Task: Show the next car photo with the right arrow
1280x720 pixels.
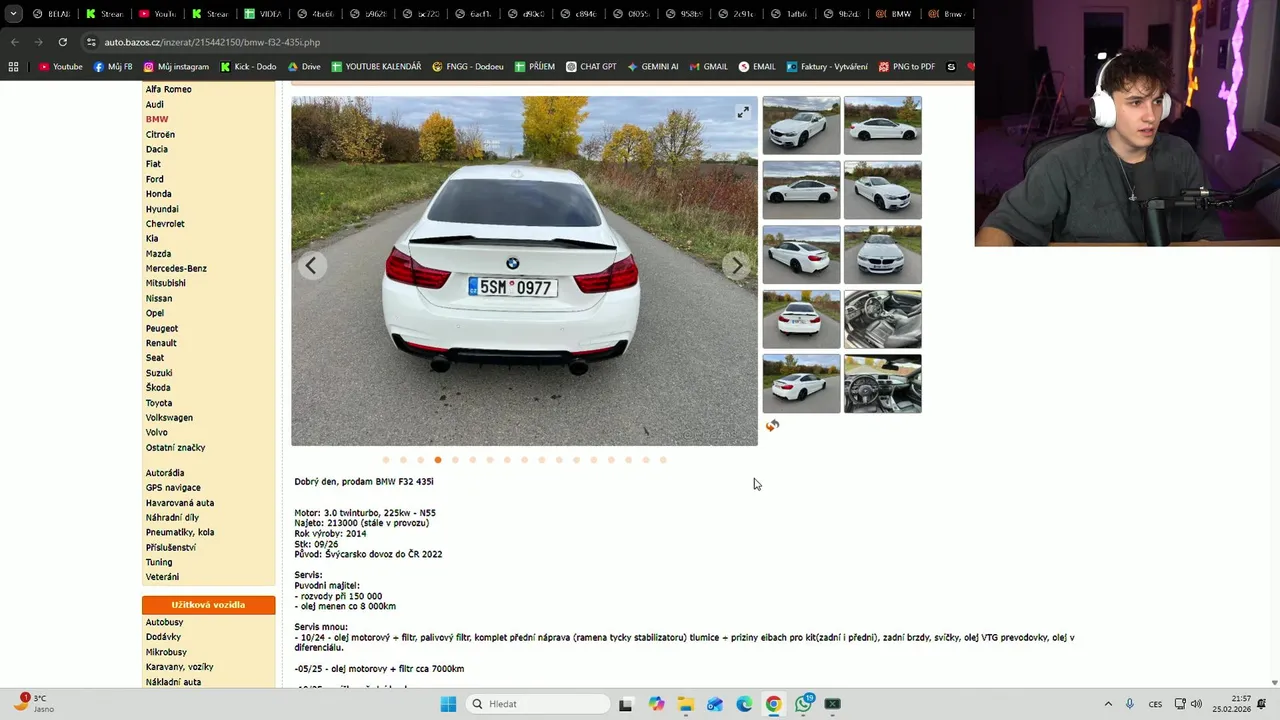Action: tap(737, 265)
